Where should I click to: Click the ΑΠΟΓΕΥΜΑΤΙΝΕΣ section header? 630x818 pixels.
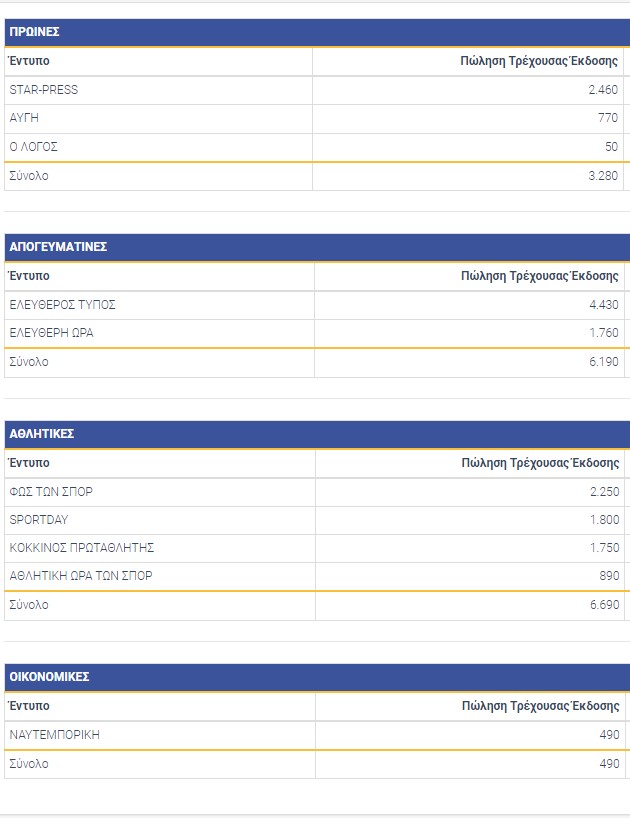click(x=58, y=246)
